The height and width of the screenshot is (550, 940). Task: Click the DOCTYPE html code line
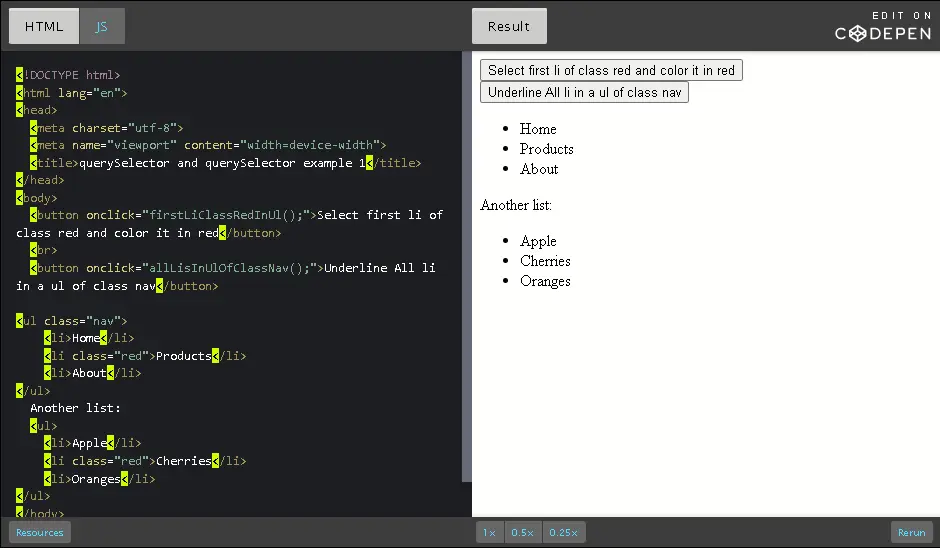(x=68, y=75)
